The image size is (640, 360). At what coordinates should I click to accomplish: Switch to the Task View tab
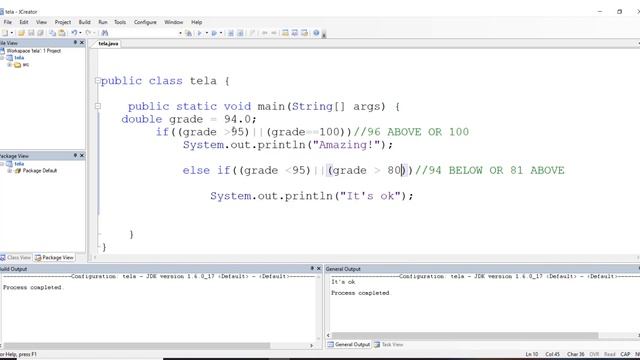[389, 344]
